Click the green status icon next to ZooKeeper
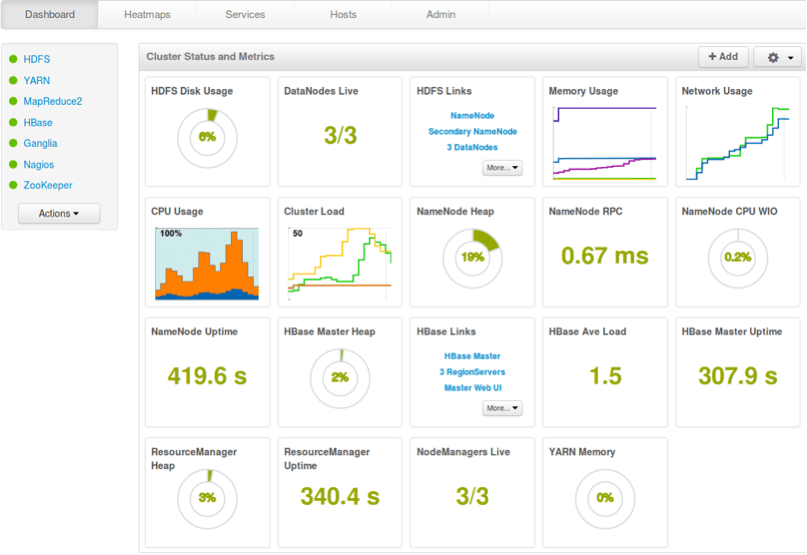 [x=13, y=186]
